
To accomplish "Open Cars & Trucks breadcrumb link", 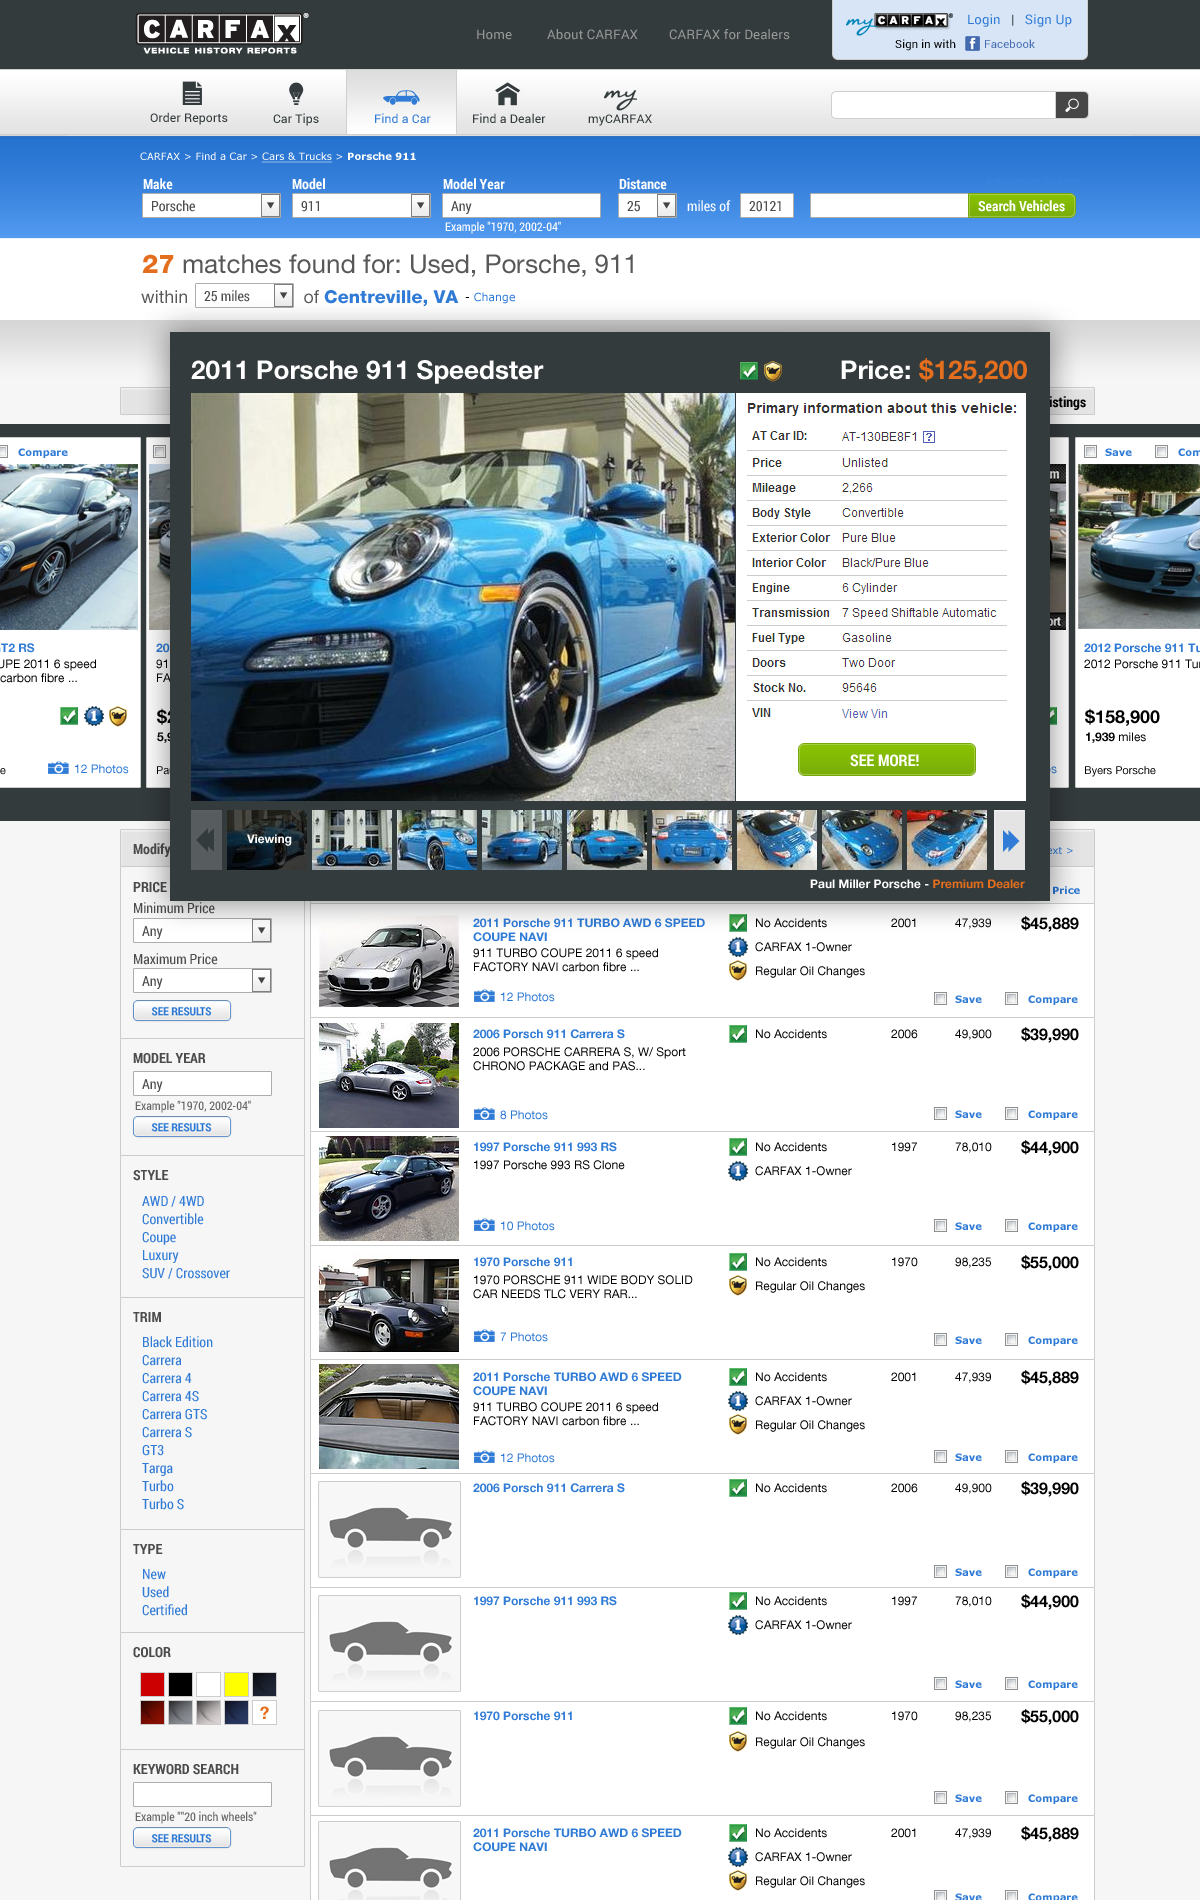I will (x=297, y=156).
